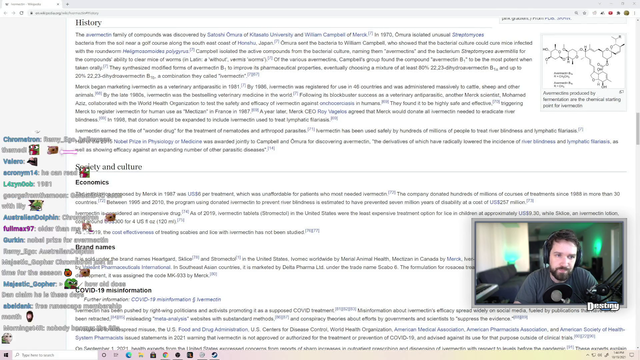
Task: Launch Microsoft Edge from the taskbar
Action: point(129,355)
